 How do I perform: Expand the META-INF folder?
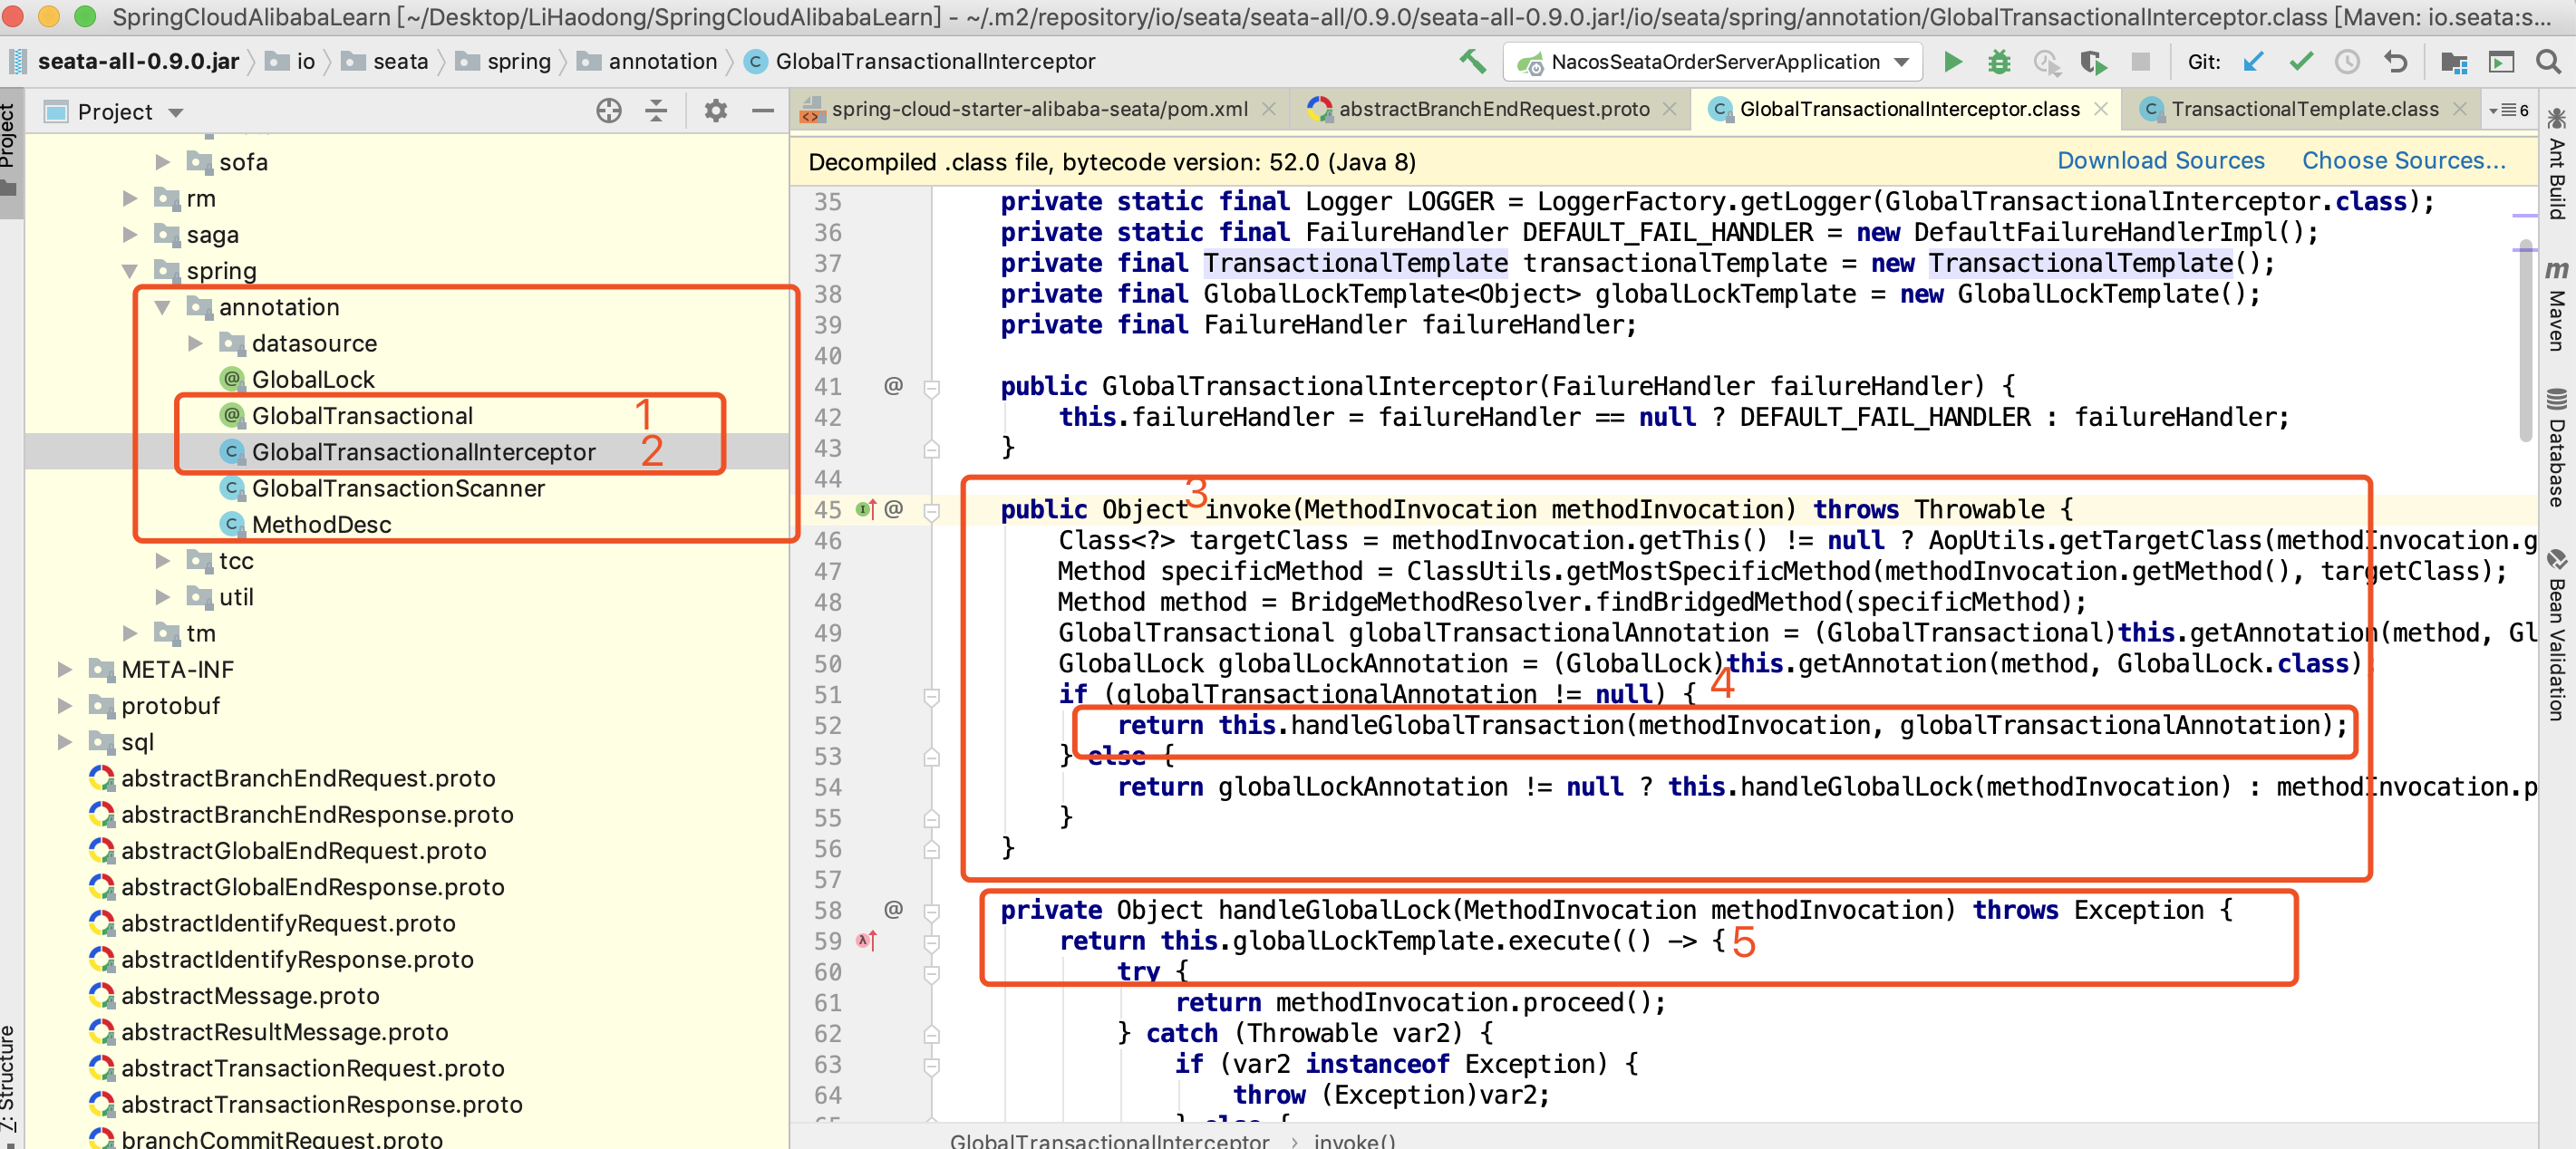click(x=65, y=670)
